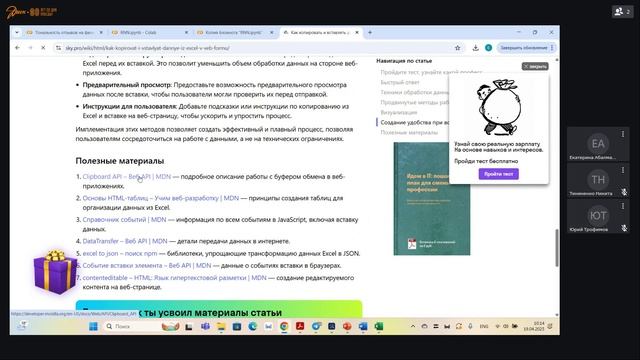Open participant count icon in top-right corner

622,11
